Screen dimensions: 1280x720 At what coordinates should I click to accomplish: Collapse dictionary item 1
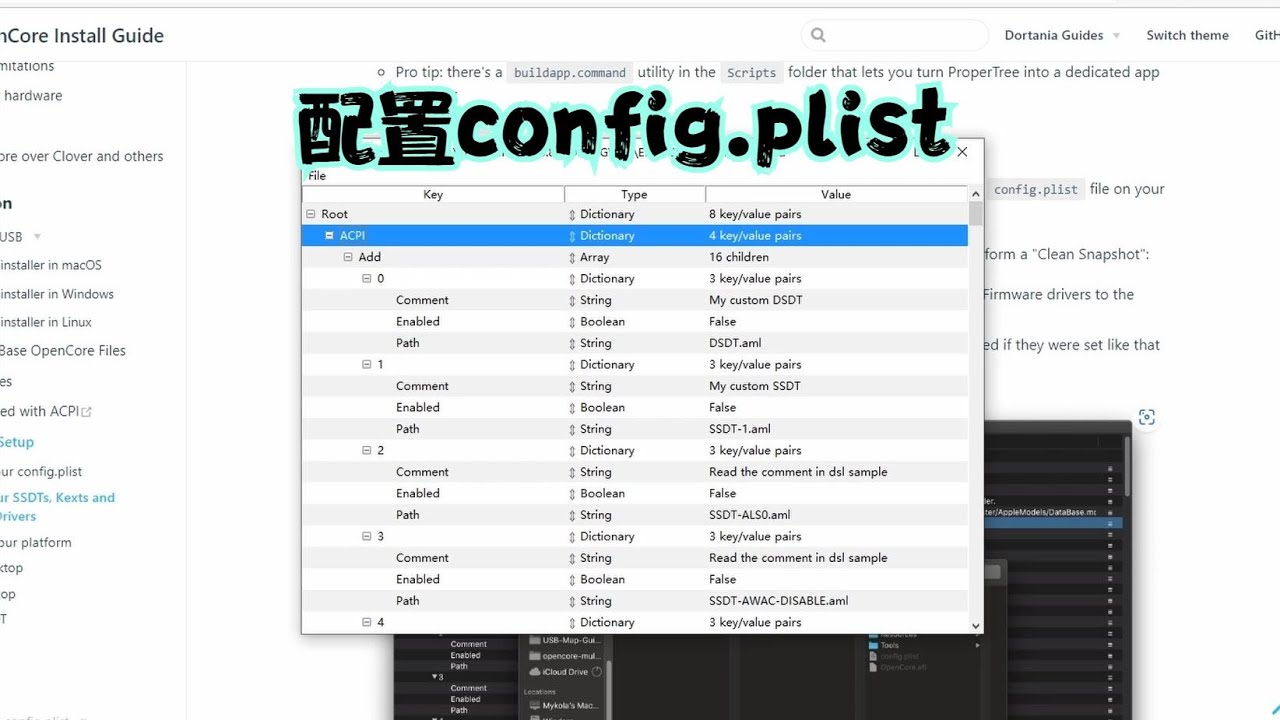pyautogui.click(x=366, y=365)
